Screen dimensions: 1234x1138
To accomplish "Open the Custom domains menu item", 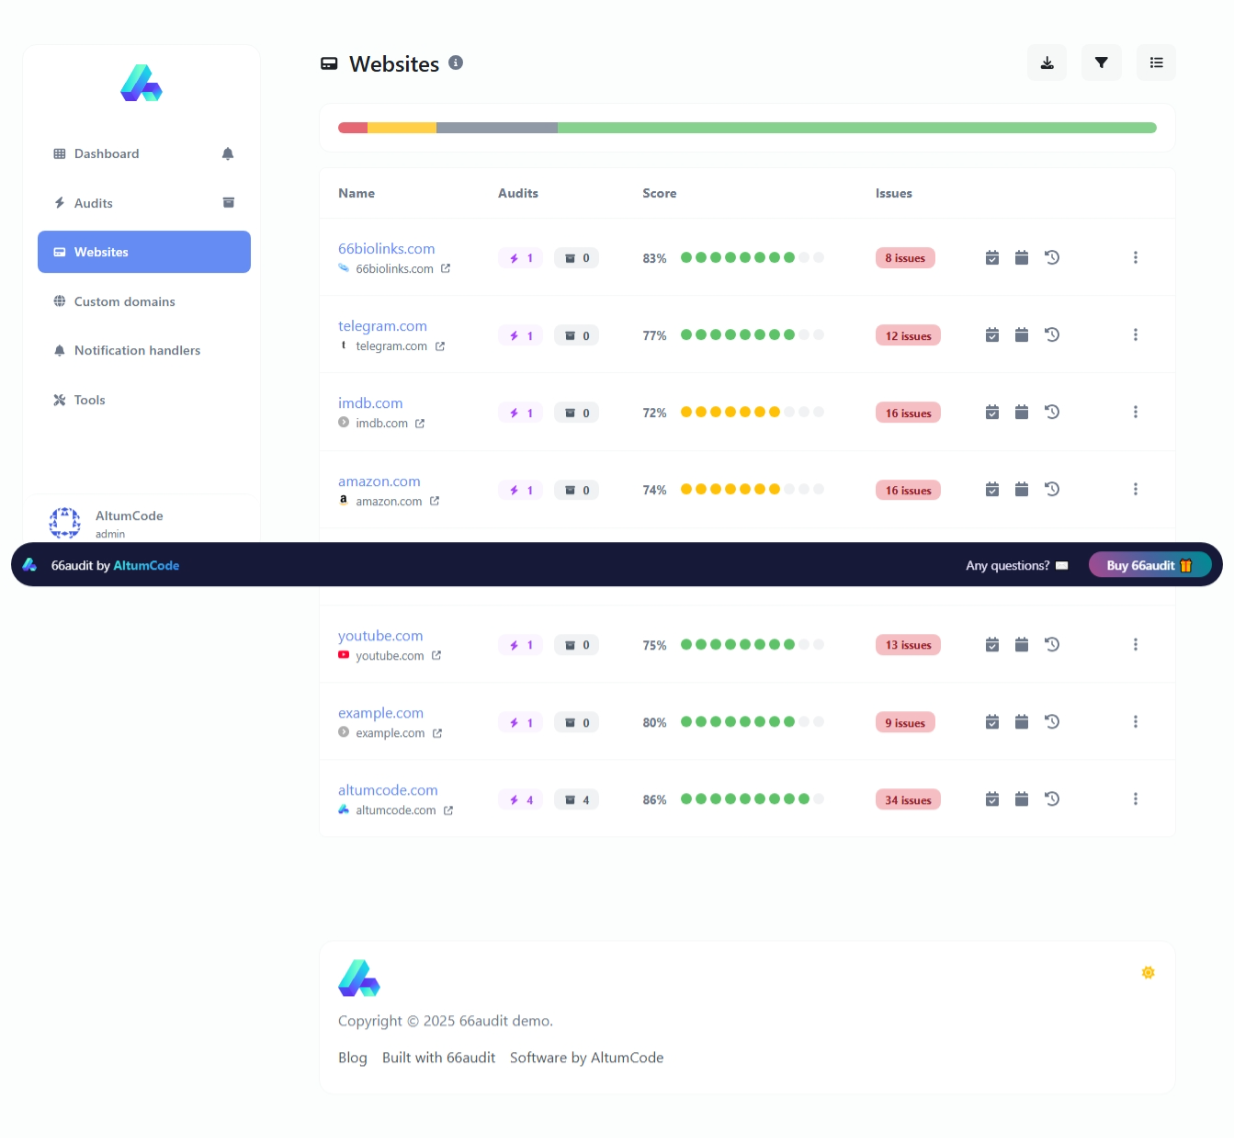I will pos(124,301).
